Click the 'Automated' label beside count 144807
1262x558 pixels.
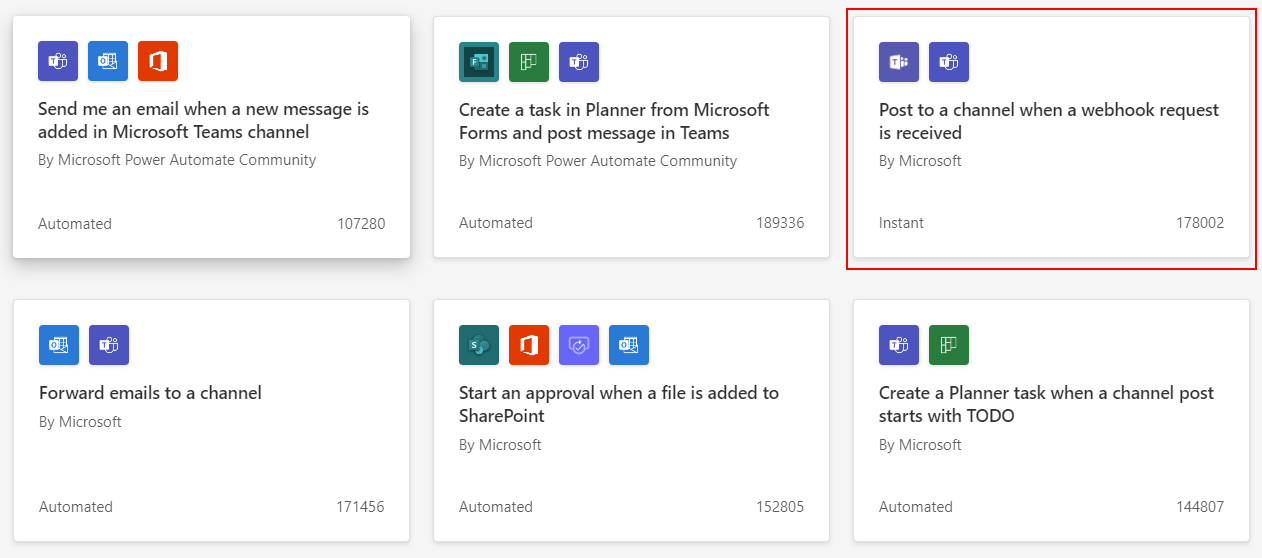pyautogui.click(x=916, y=507)
